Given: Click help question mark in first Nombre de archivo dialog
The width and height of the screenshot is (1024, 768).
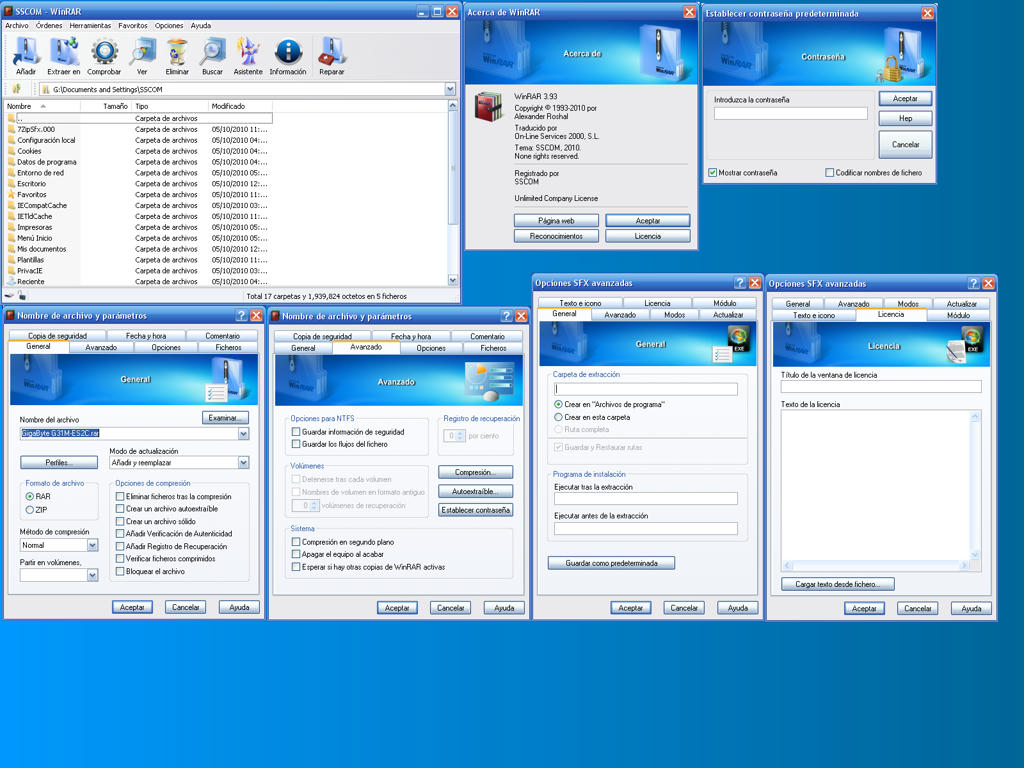Looking at the screenshot, I should [x=241, y=316].
